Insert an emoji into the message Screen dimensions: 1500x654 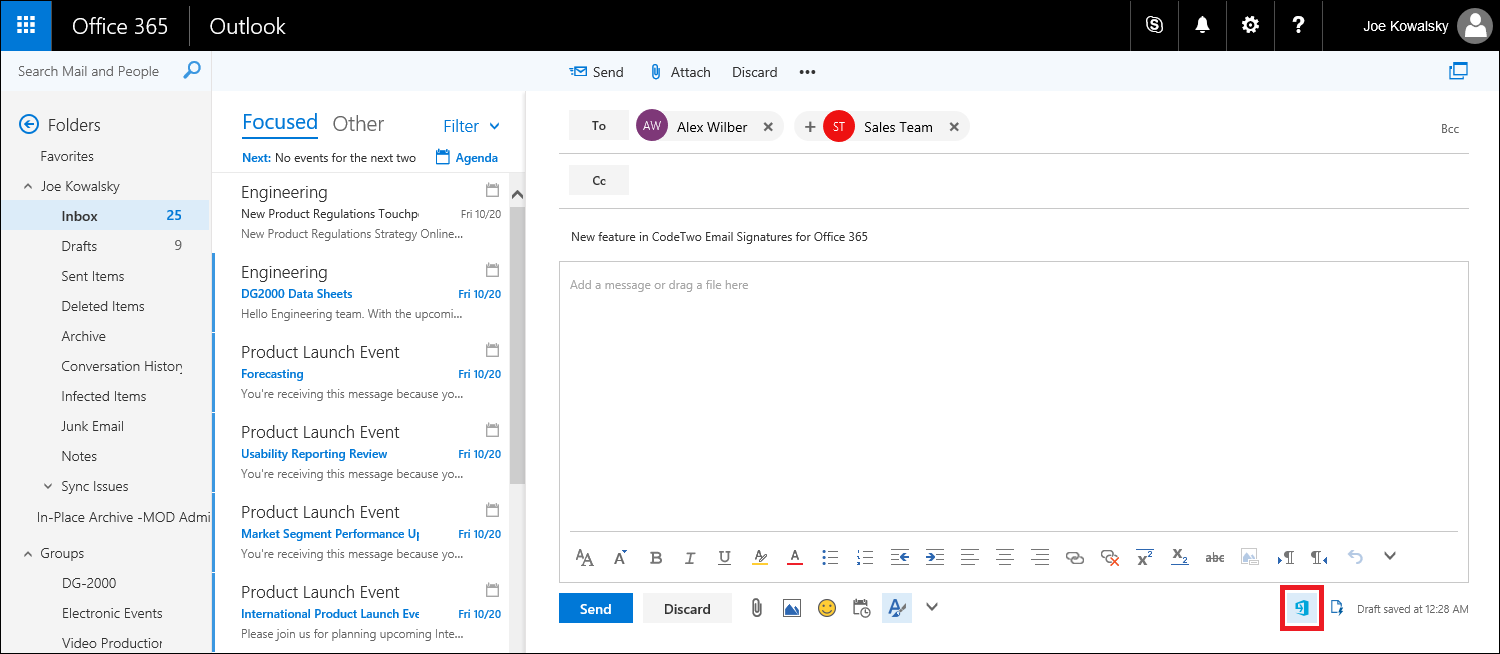point(827,607)
